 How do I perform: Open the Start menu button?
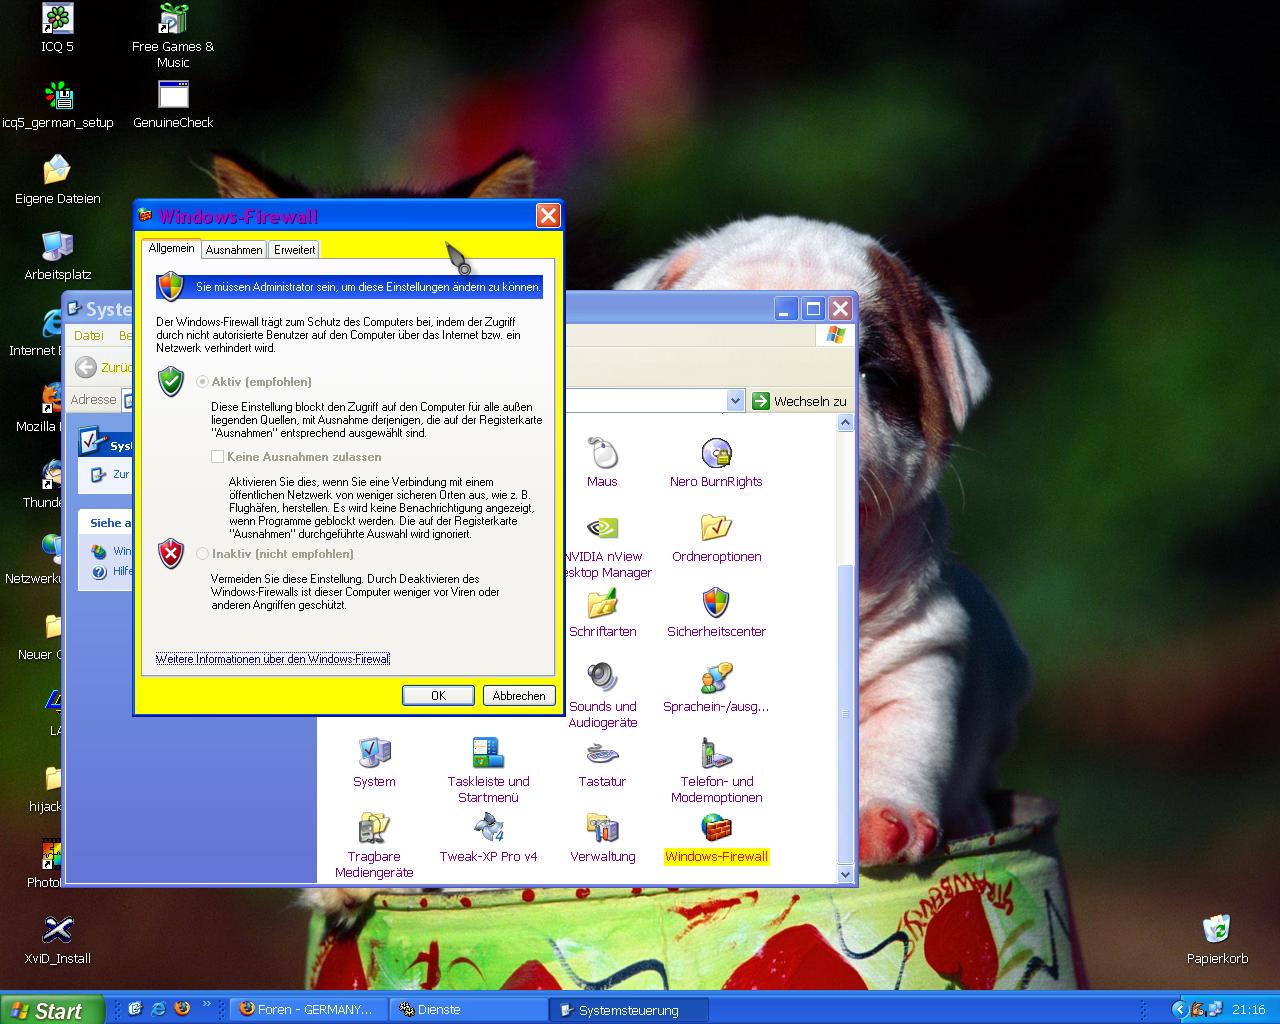click(x=52, y=1010)
